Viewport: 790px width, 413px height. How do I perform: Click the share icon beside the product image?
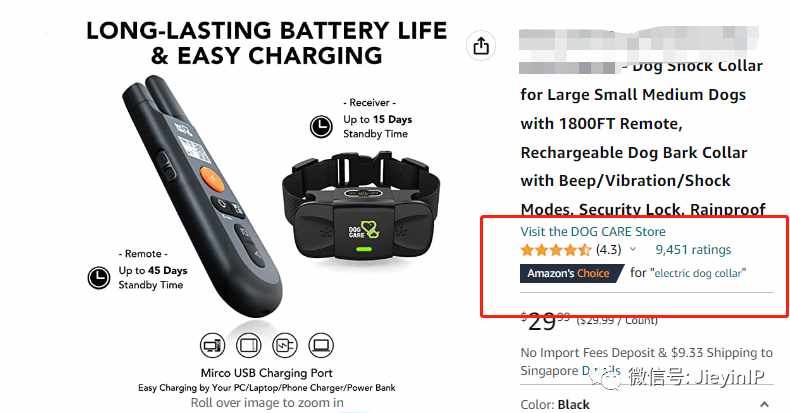click(x=481, y=46)
